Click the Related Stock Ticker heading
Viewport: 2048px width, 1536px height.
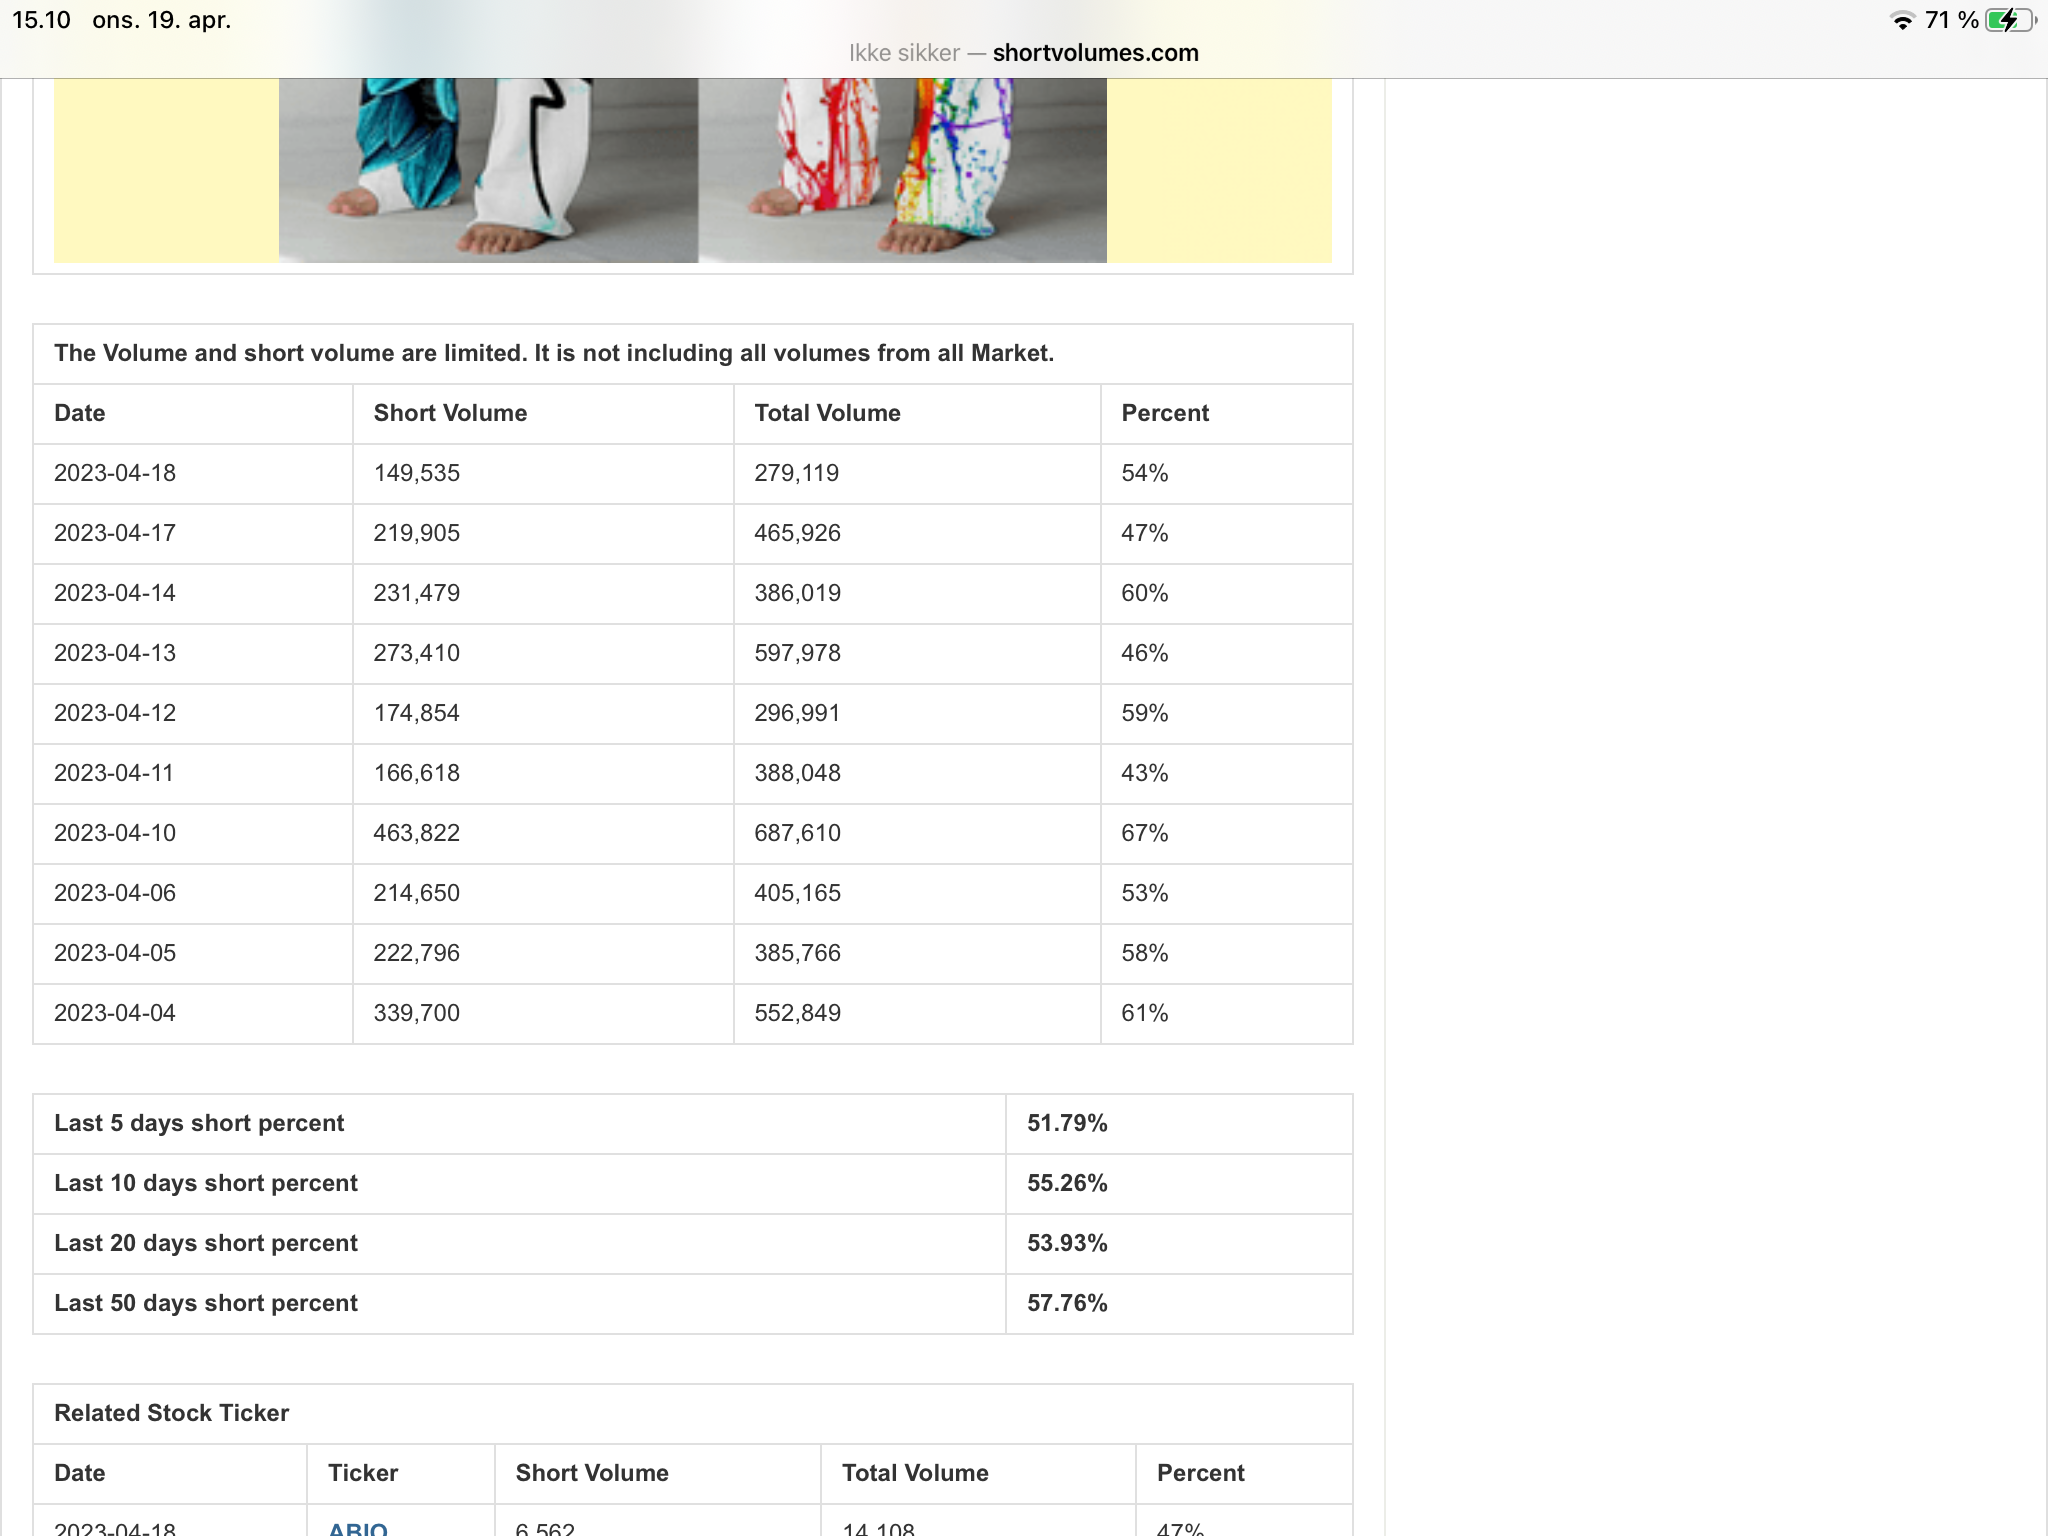171,1413
